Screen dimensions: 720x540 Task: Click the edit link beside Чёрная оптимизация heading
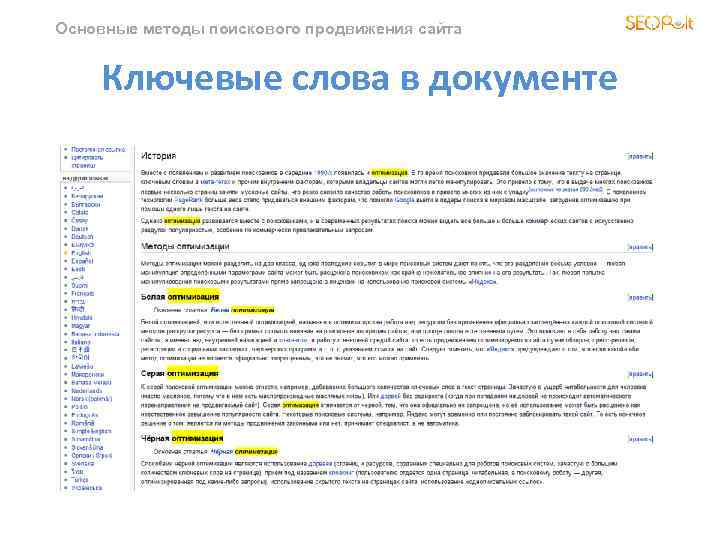[x=640, y=439]
